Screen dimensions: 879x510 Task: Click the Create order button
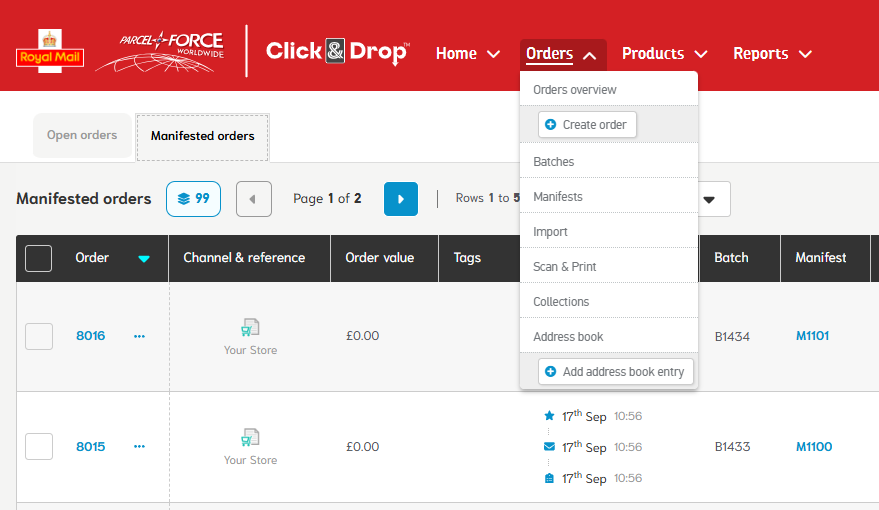587,124
